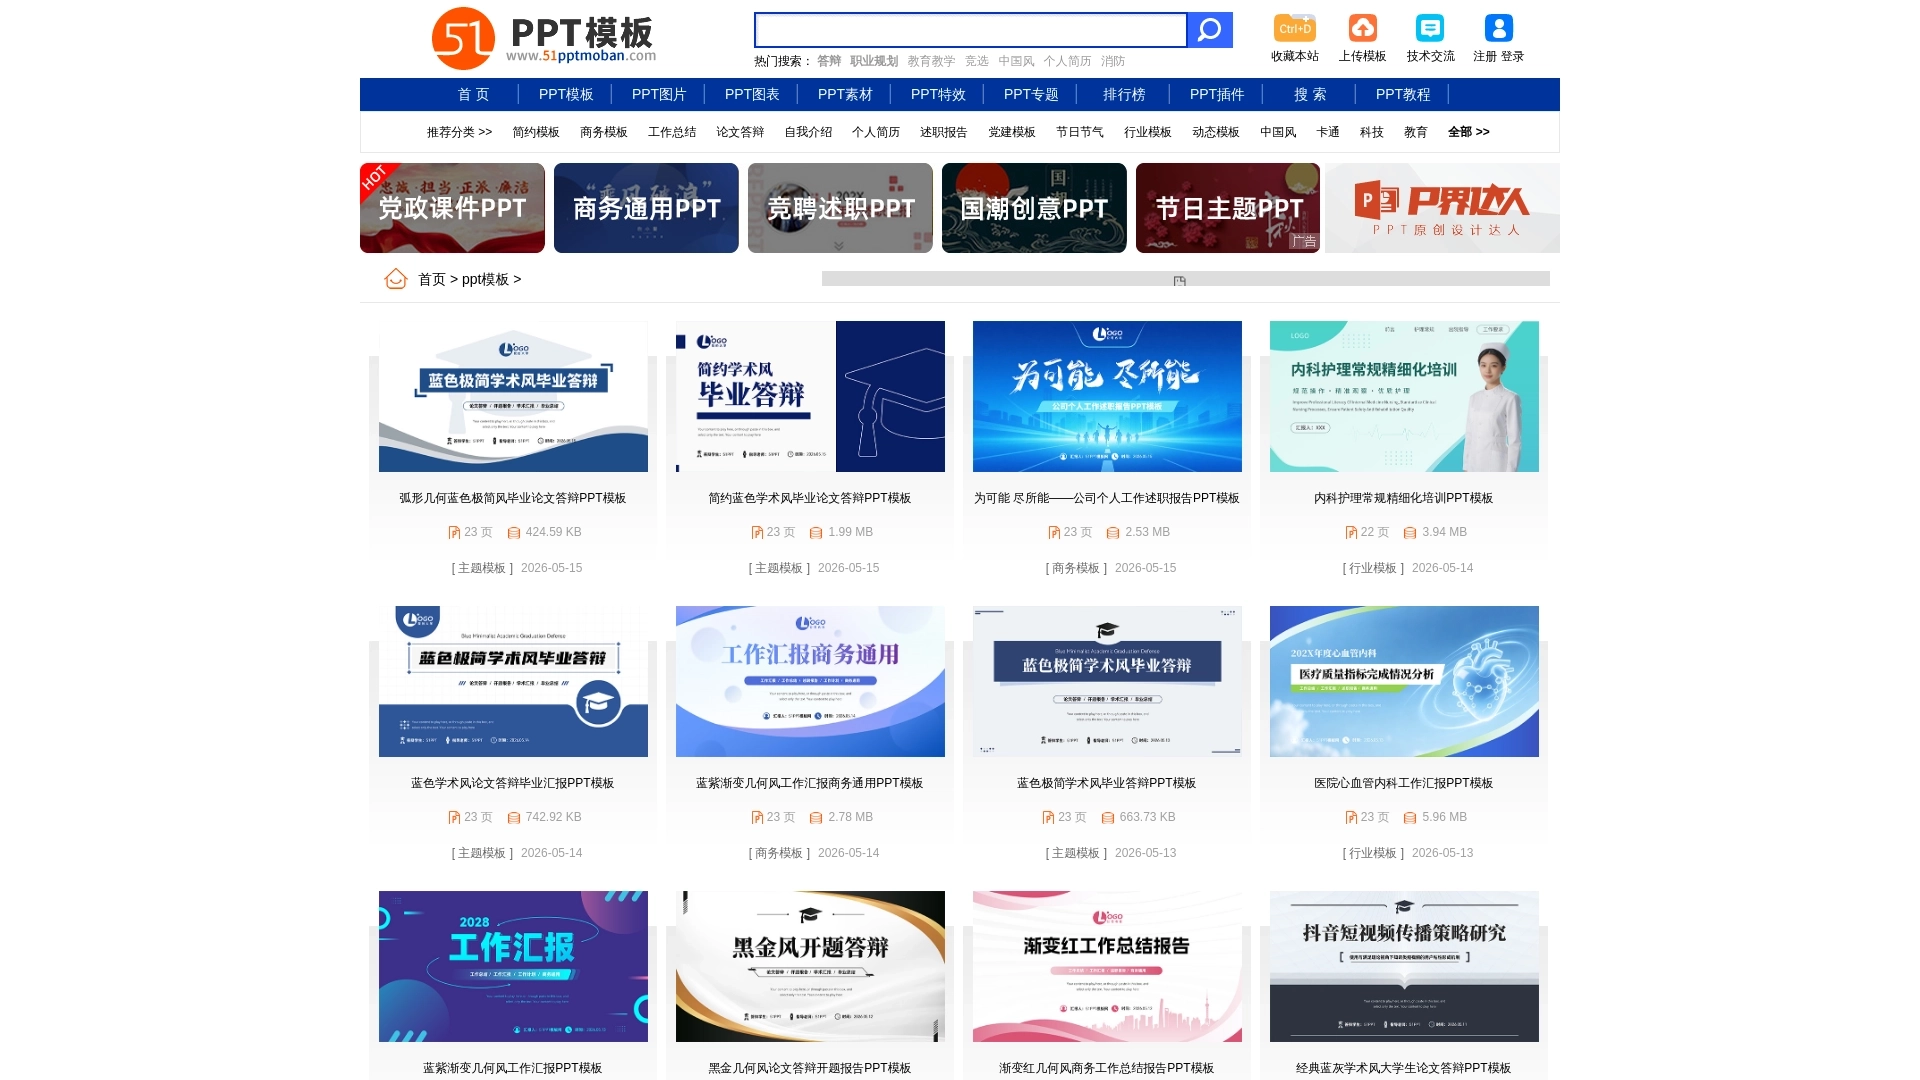This screenshot has width=1920, height=1080.
Task: Click the 收藏本站 Ctrl+D bookmark icon
Action: [x=1295, y=28]
